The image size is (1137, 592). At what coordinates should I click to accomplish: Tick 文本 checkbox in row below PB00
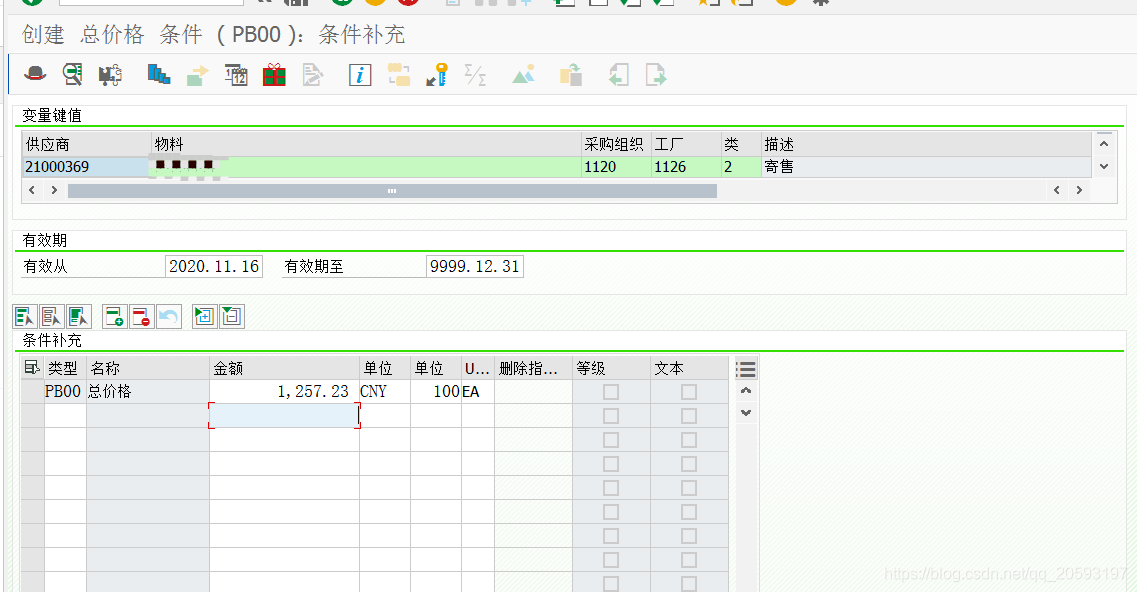point(689,416)
